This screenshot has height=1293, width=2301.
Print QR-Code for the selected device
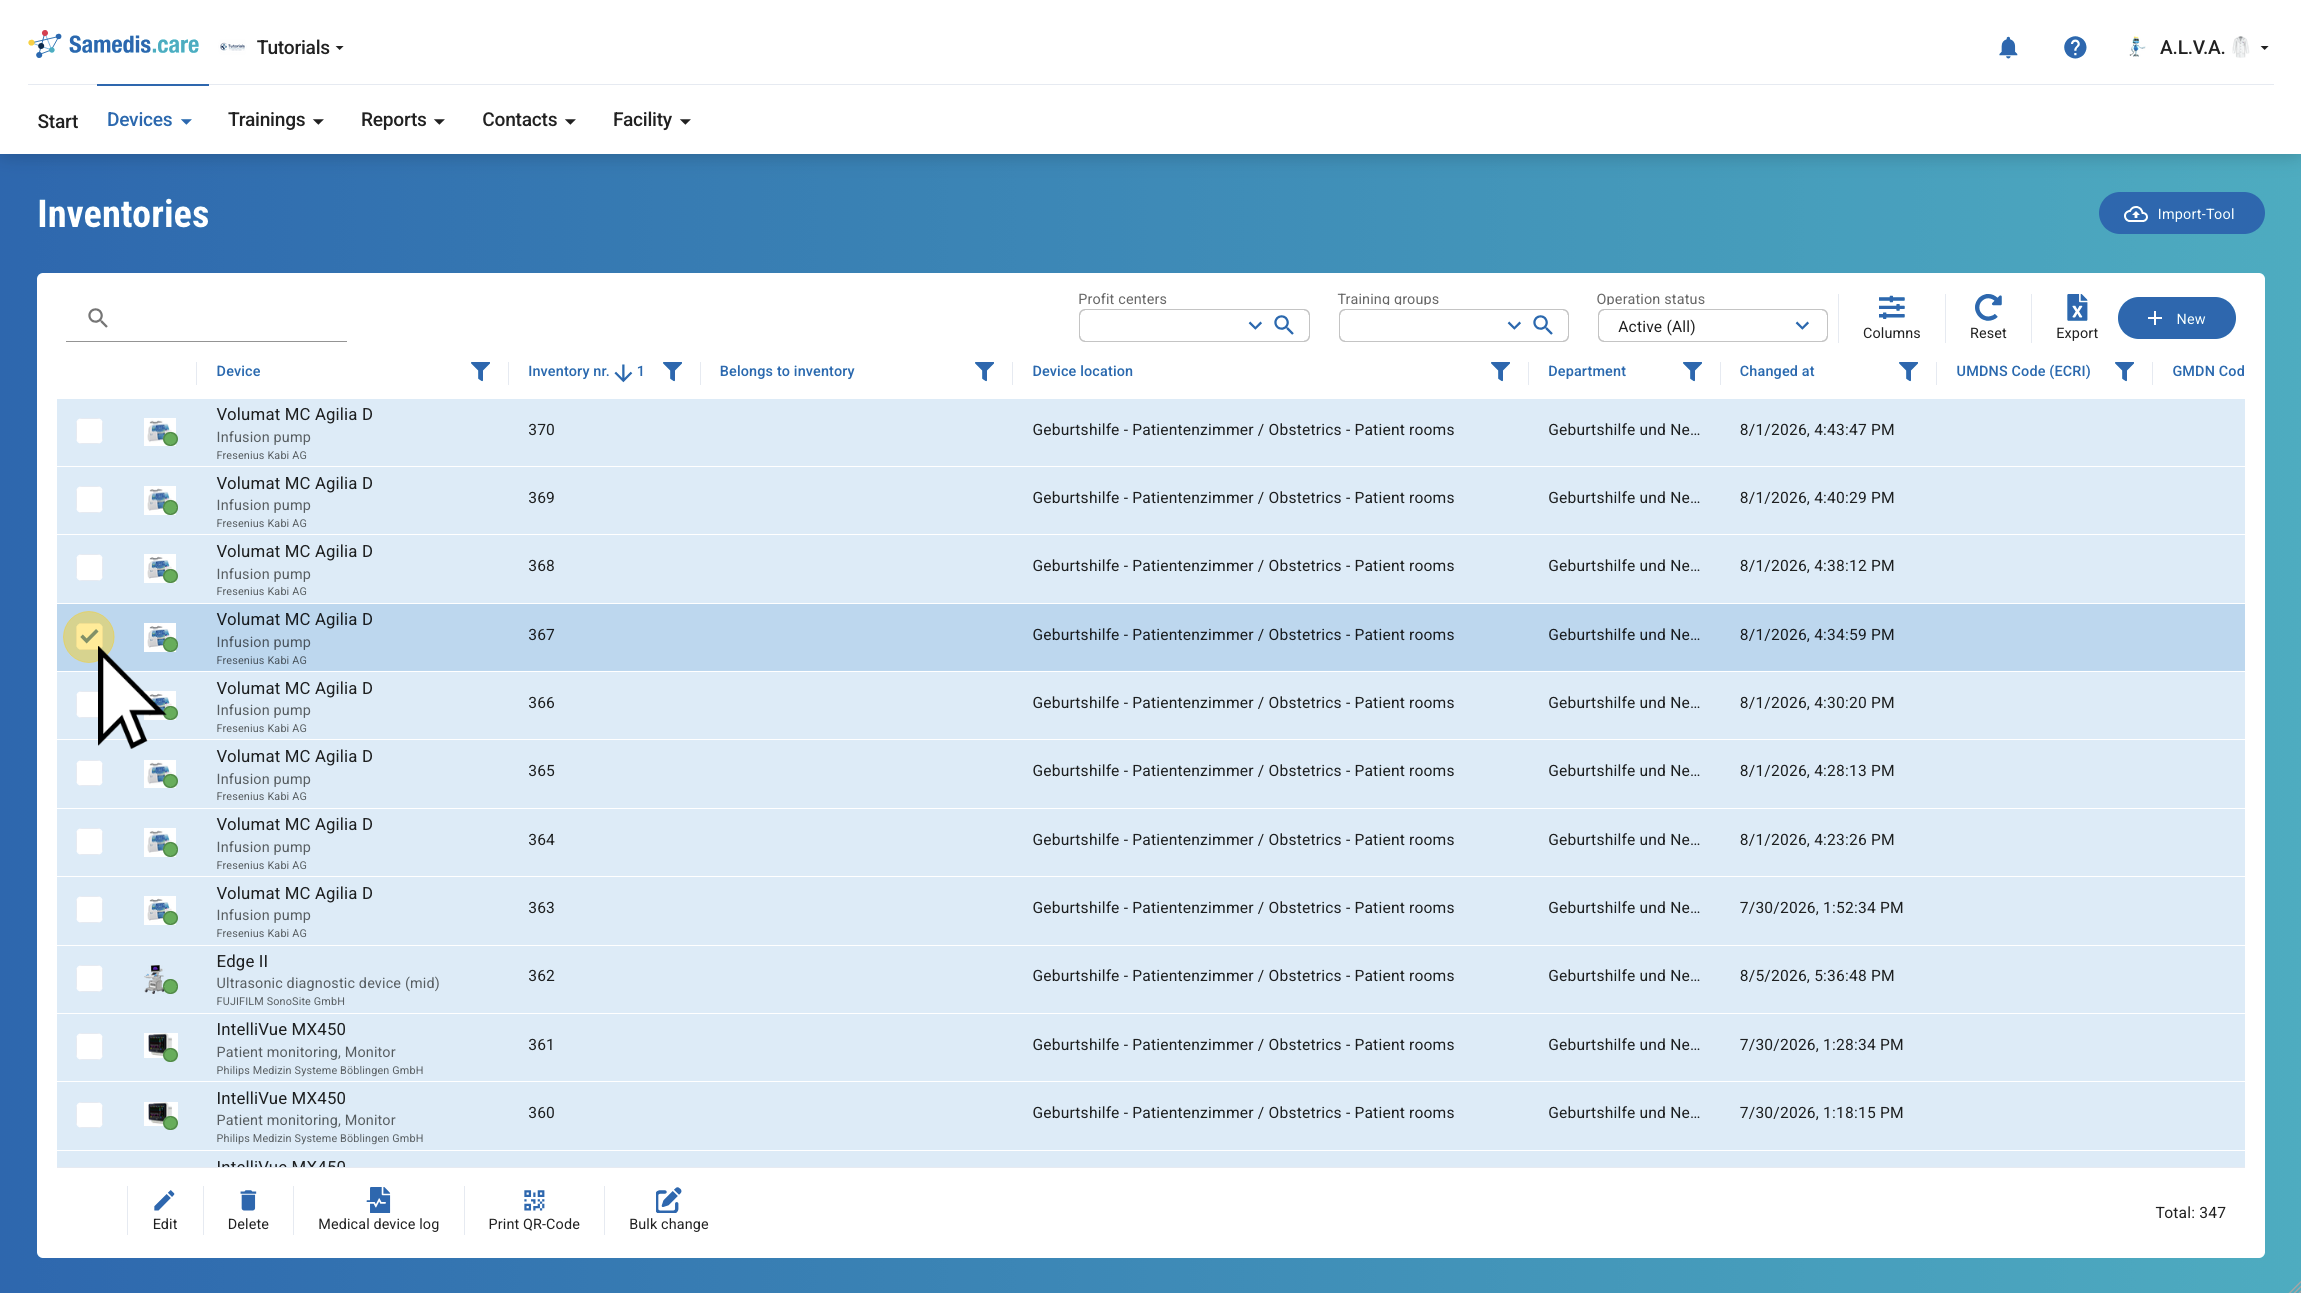(534, 1210)
